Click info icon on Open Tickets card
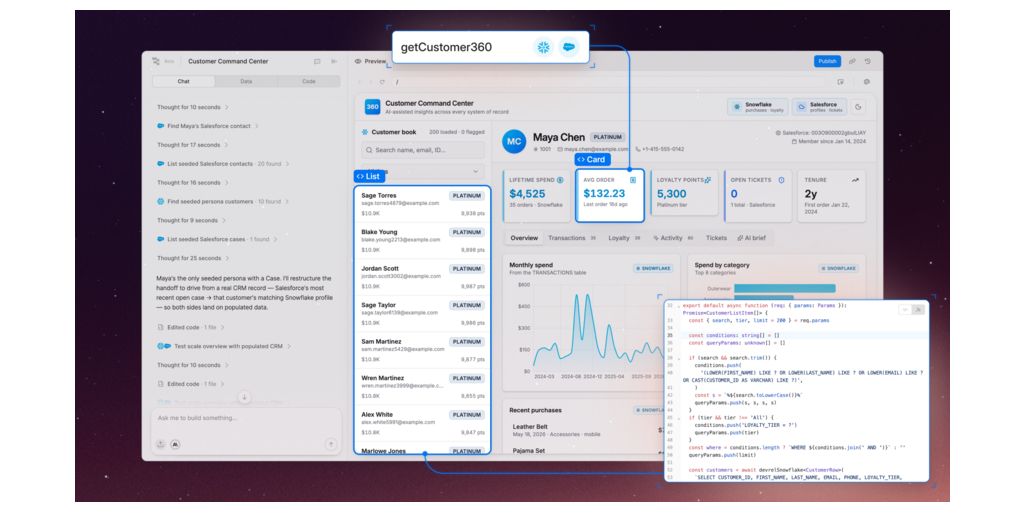Image resolution: width=1024 pixels, height=512 pixels. click(x=782, y=180)
